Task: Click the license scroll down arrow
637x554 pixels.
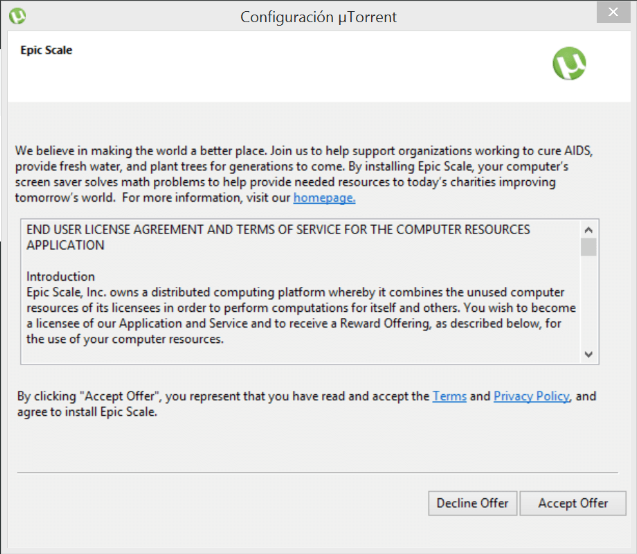Action: (x=588, y=354)
